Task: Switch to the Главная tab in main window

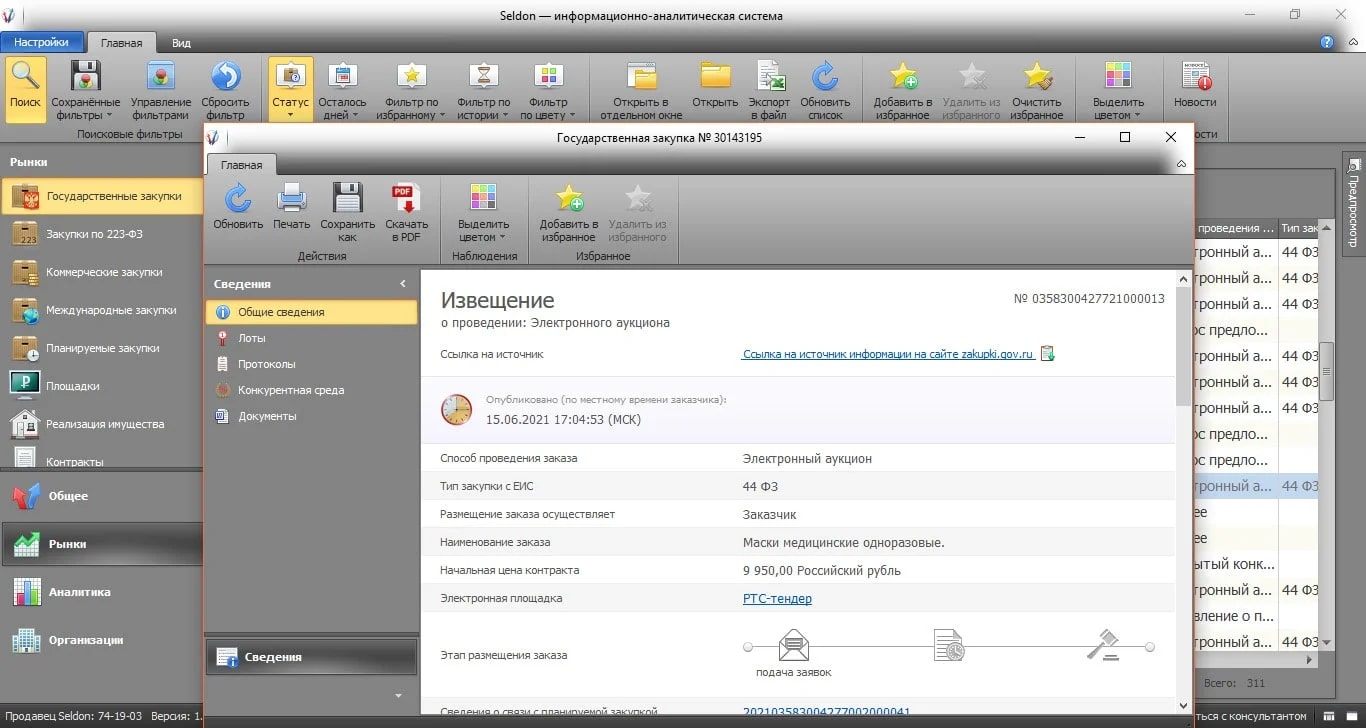Action: [x=121, y=43]
